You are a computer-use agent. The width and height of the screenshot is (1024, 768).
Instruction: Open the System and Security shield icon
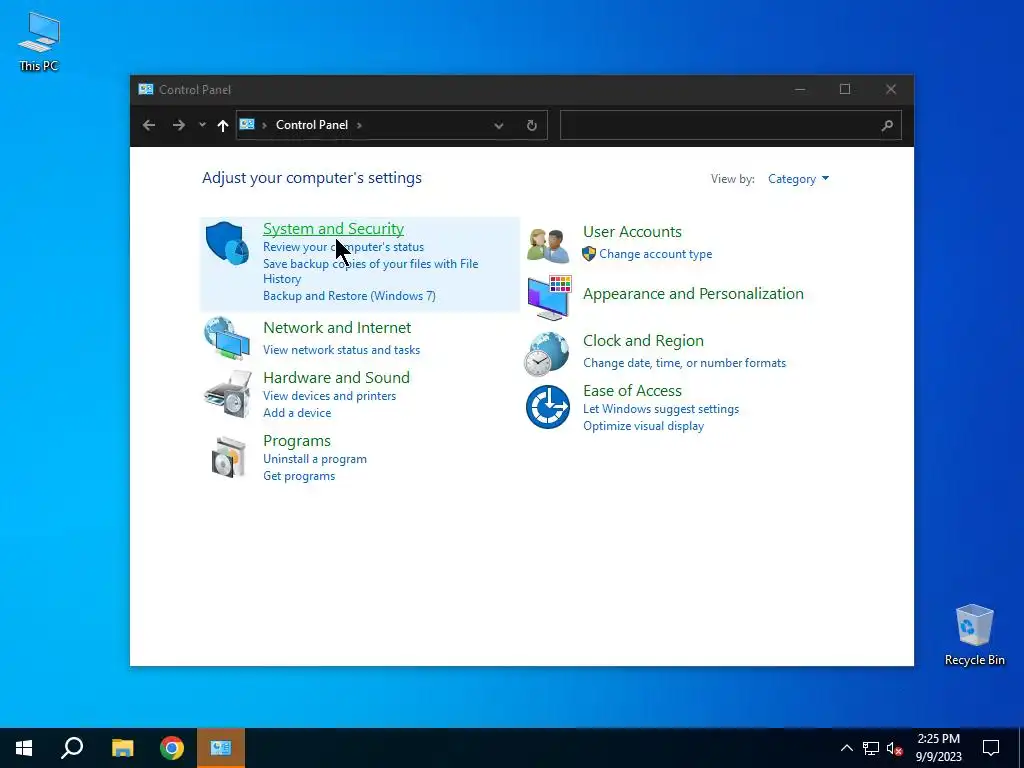227,243
